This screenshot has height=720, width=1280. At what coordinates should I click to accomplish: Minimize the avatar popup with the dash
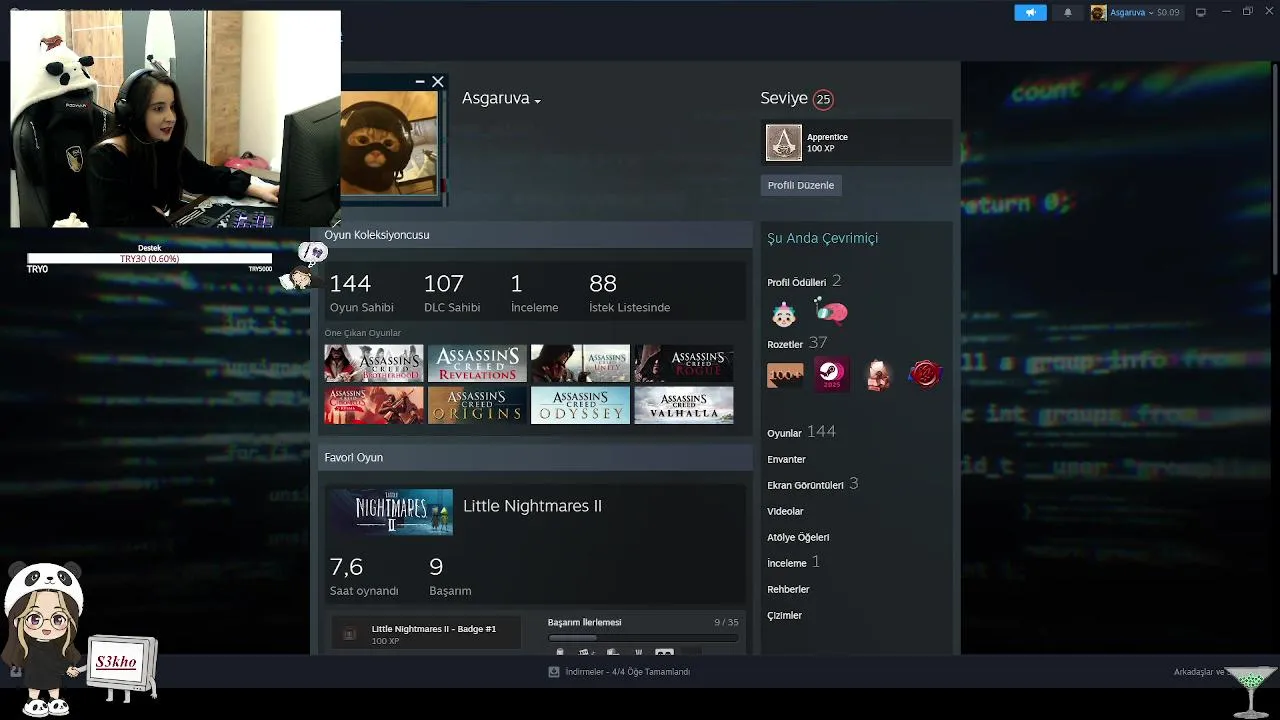420,82
